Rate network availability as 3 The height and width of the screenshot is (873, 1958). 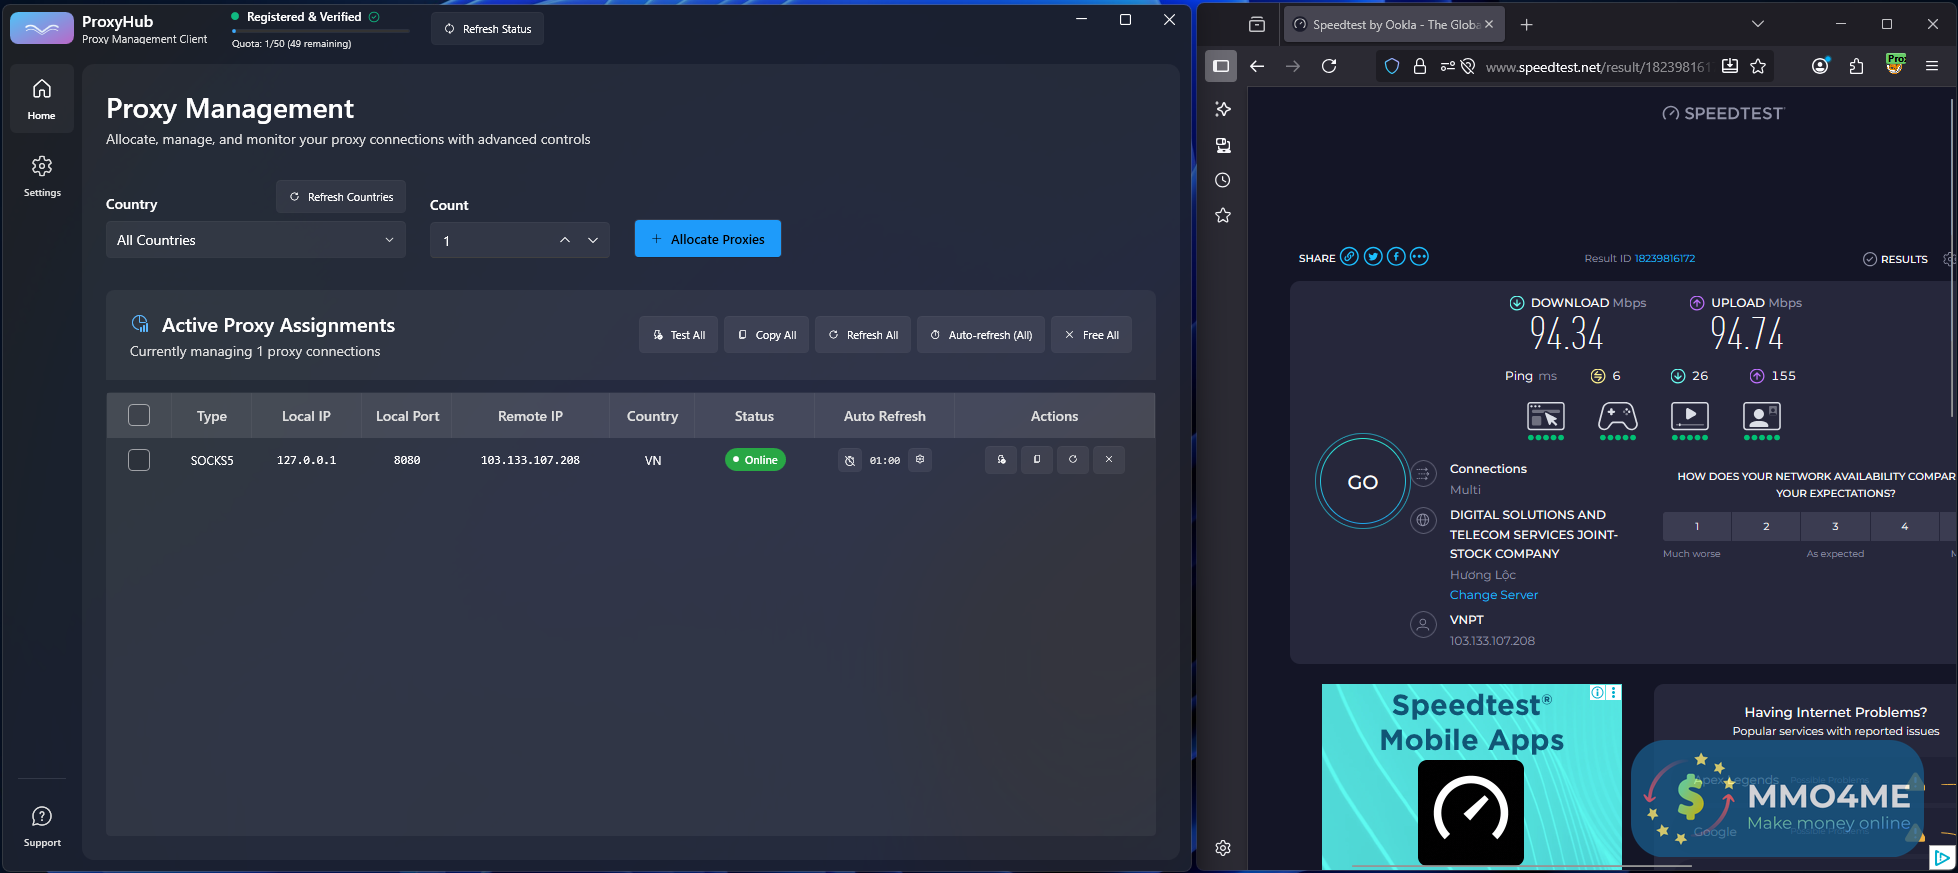1834,526
